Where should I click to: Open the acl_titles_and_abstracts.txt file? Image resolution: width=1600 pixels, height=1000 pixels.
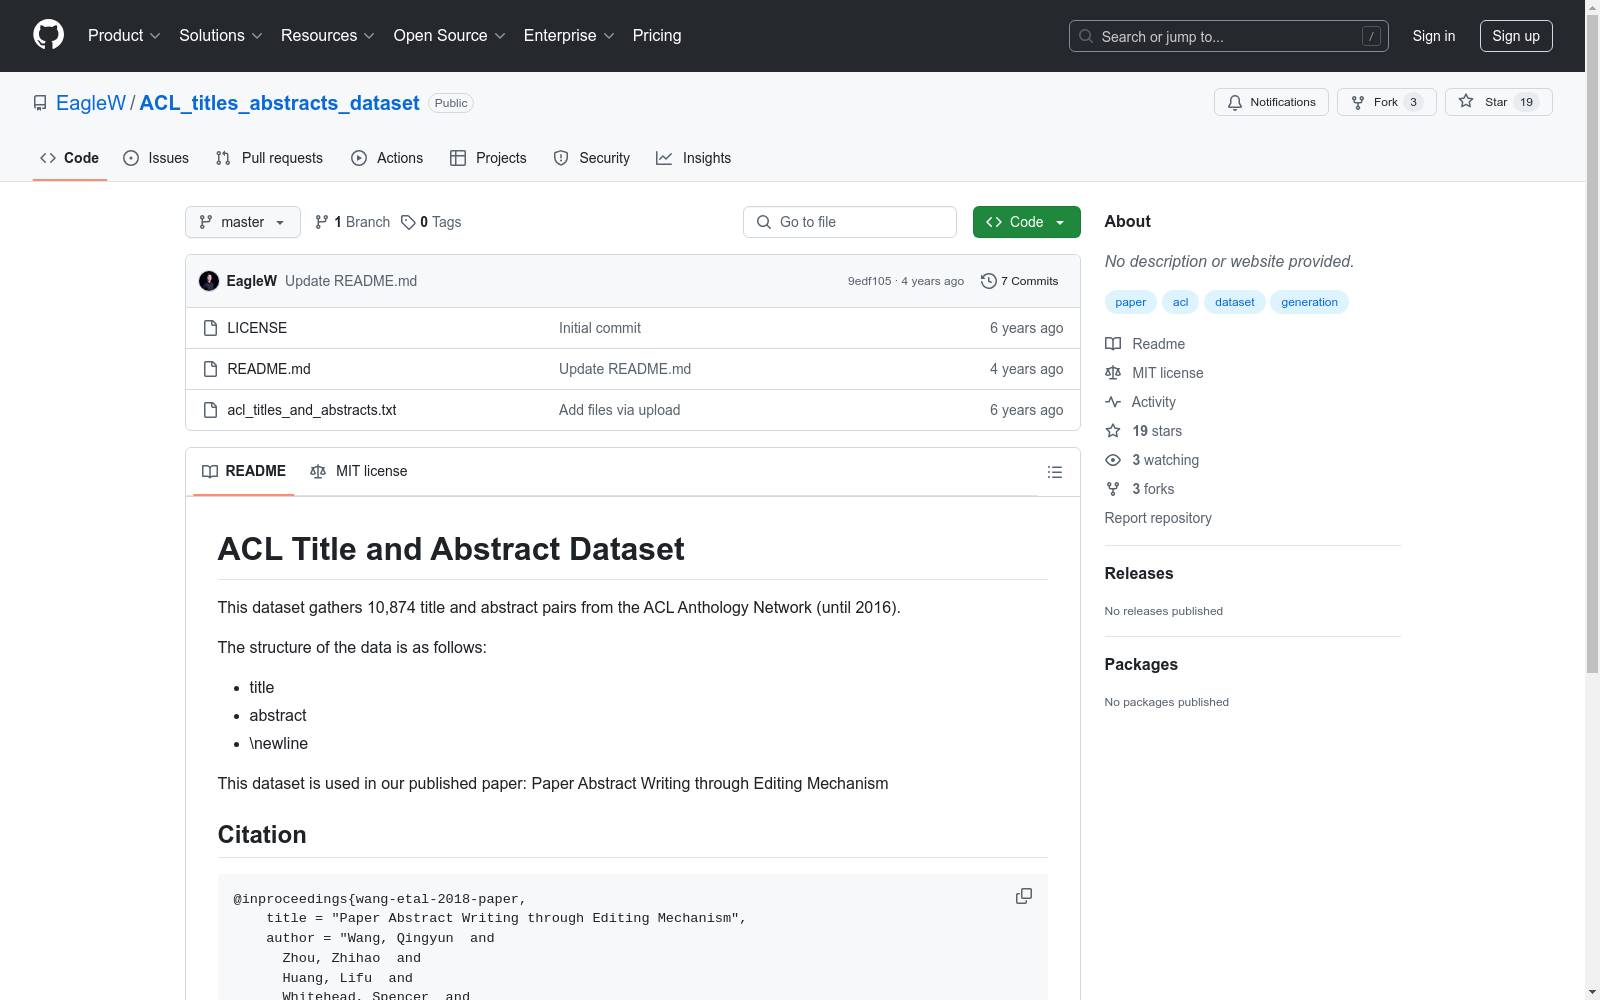312,410
